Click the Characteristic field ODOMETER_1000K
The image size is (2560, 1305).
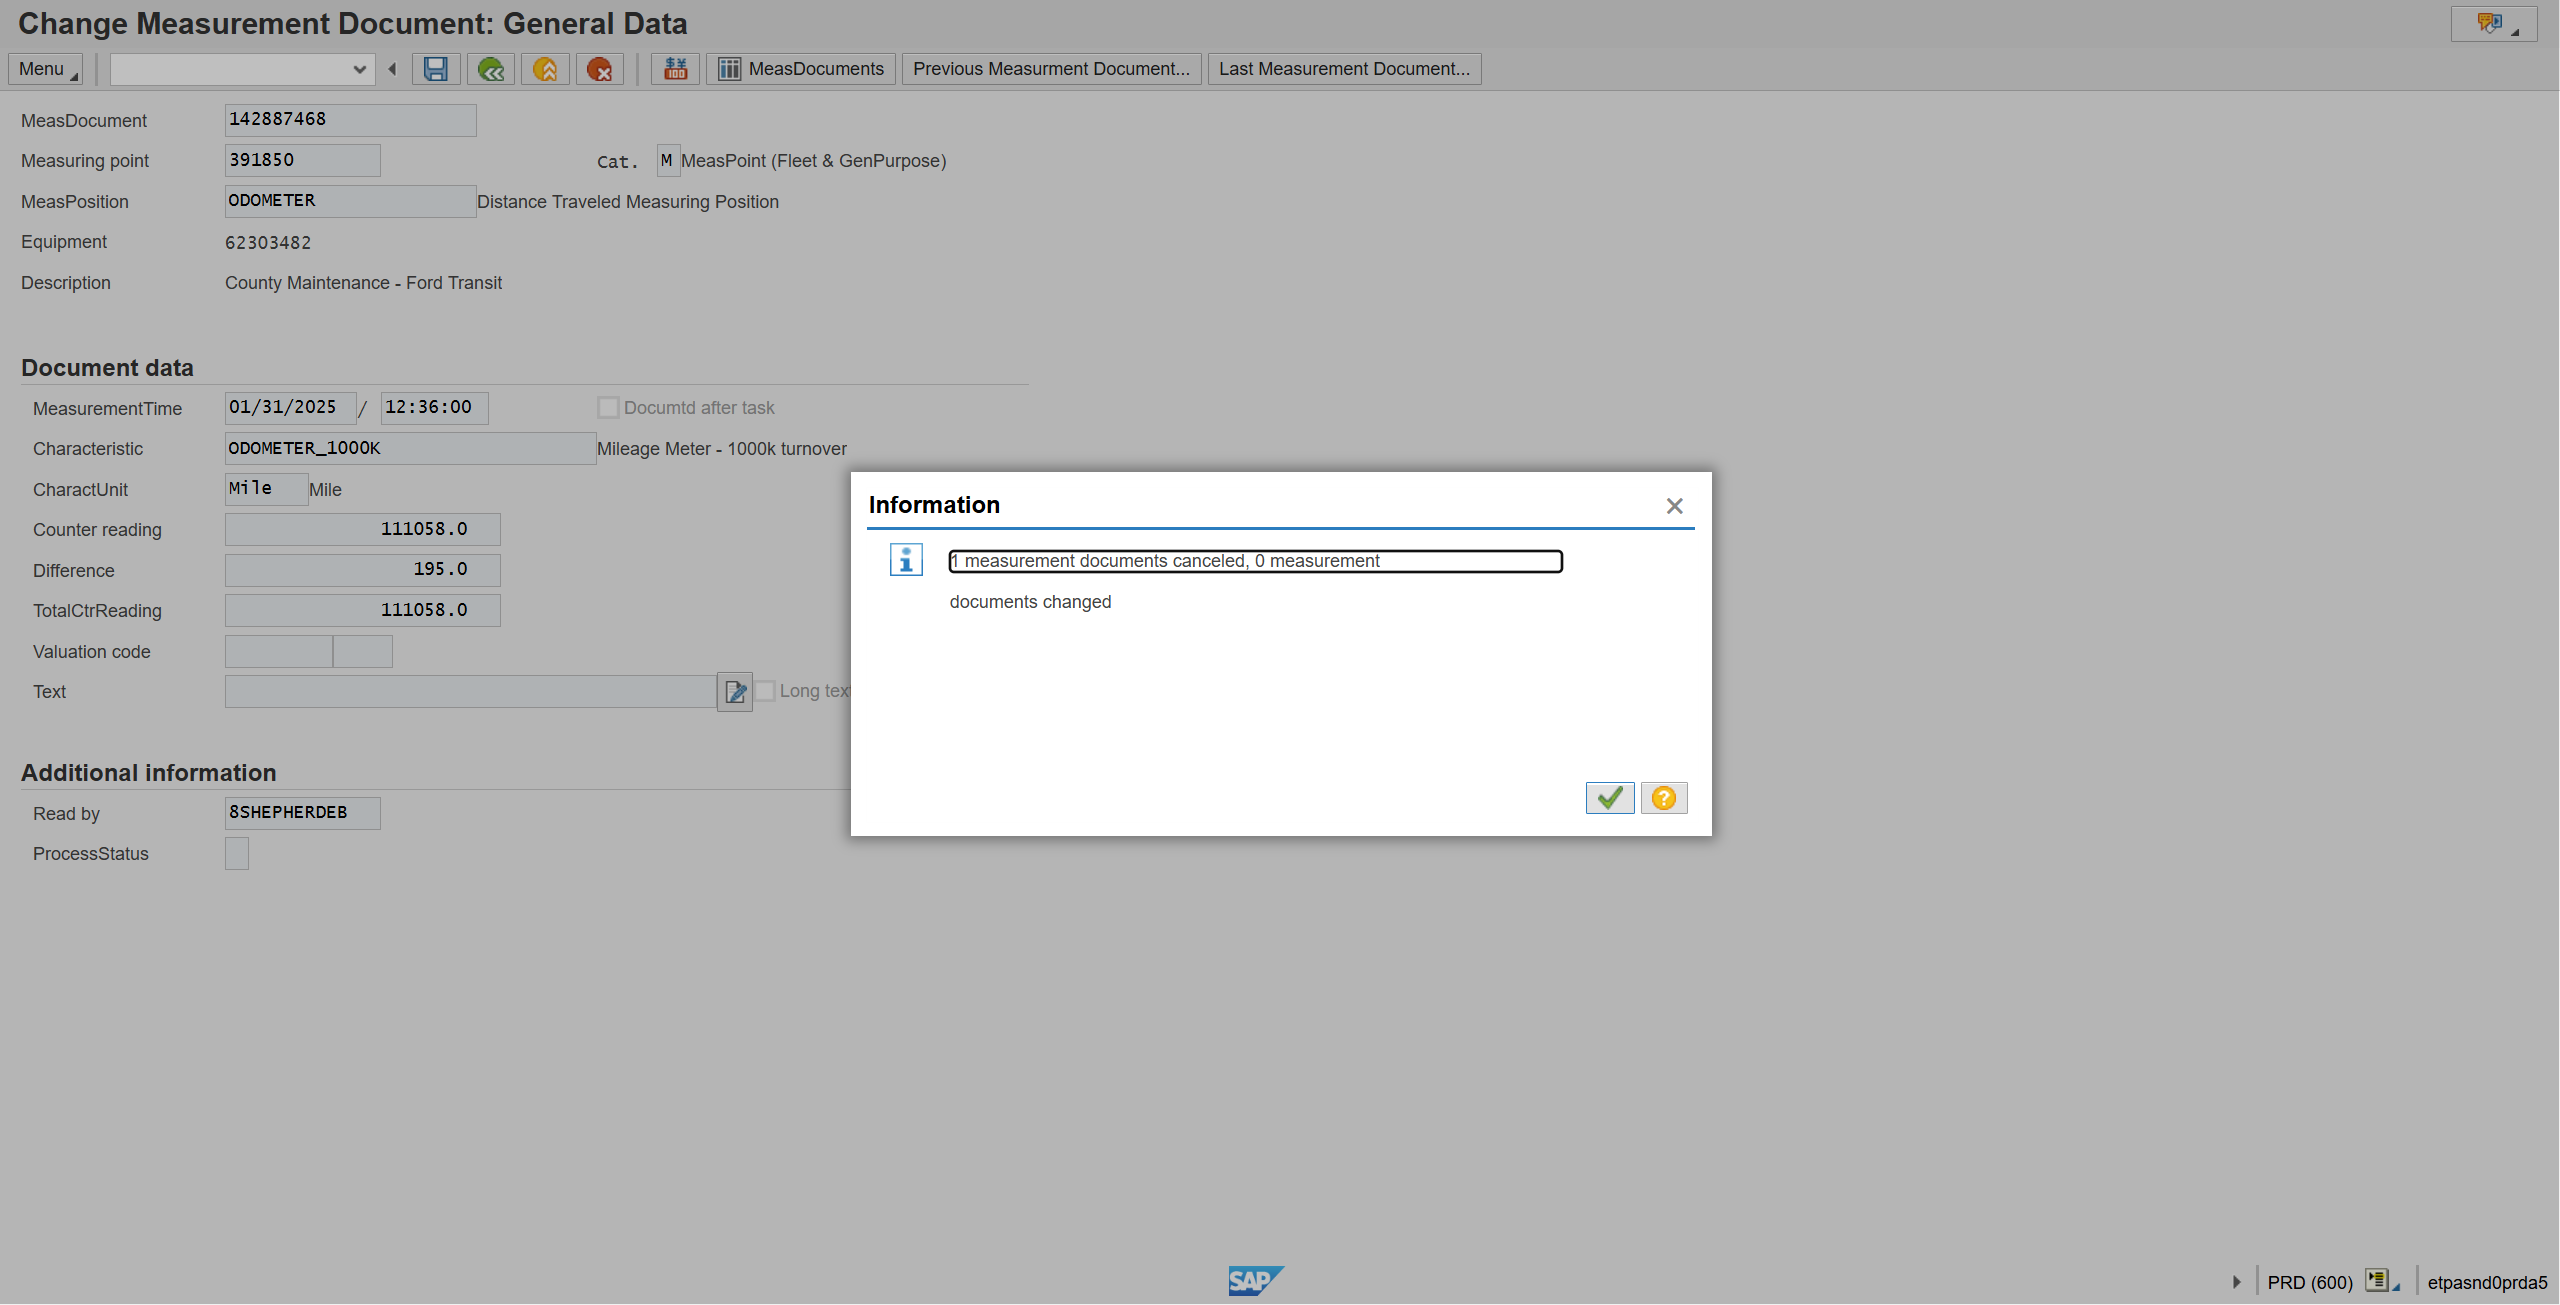(410, 448)
